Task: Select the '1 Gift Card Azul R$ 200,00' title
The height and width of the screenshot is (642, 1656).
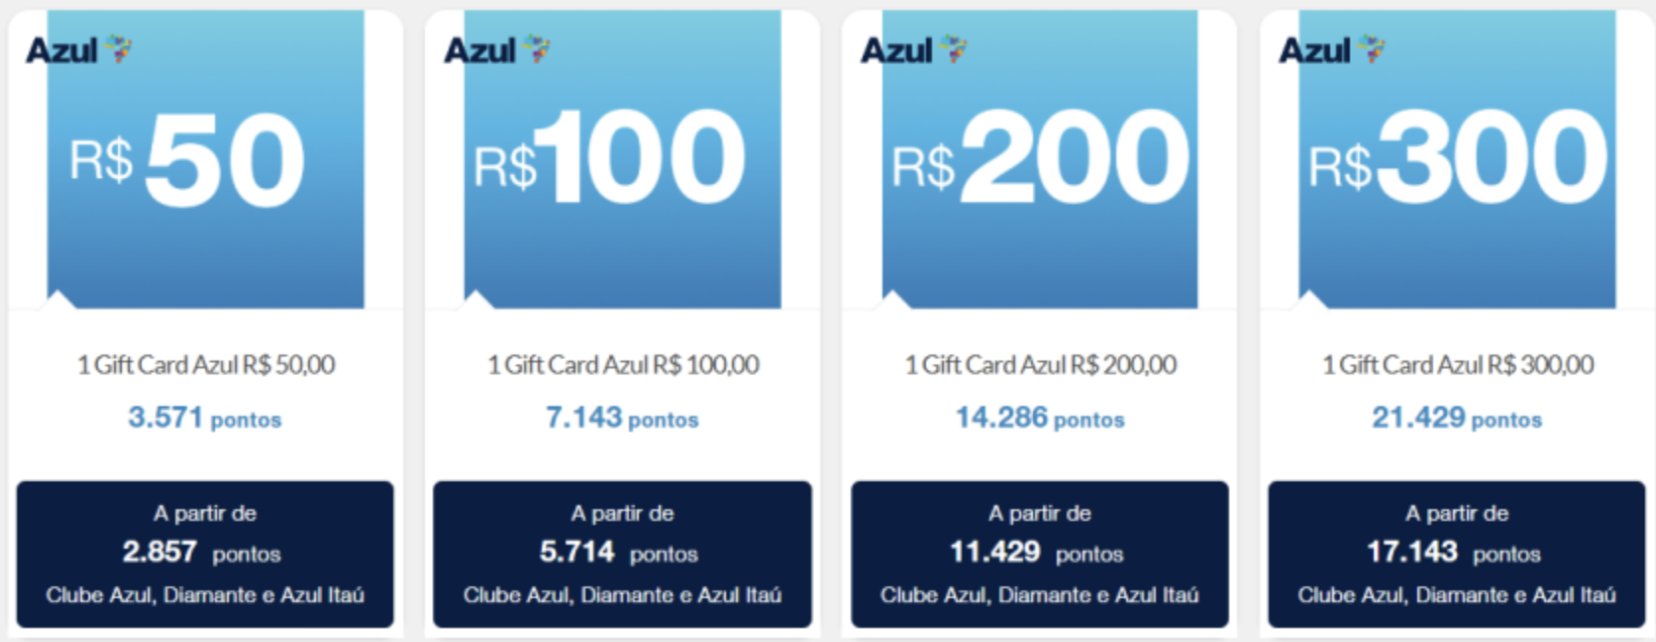Action: [1040, 365]
